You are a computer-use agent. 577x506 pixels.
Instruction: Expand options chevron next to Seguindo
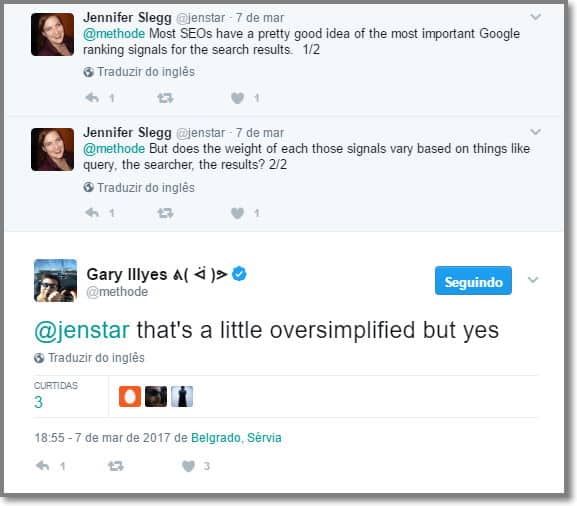[533, 280]
